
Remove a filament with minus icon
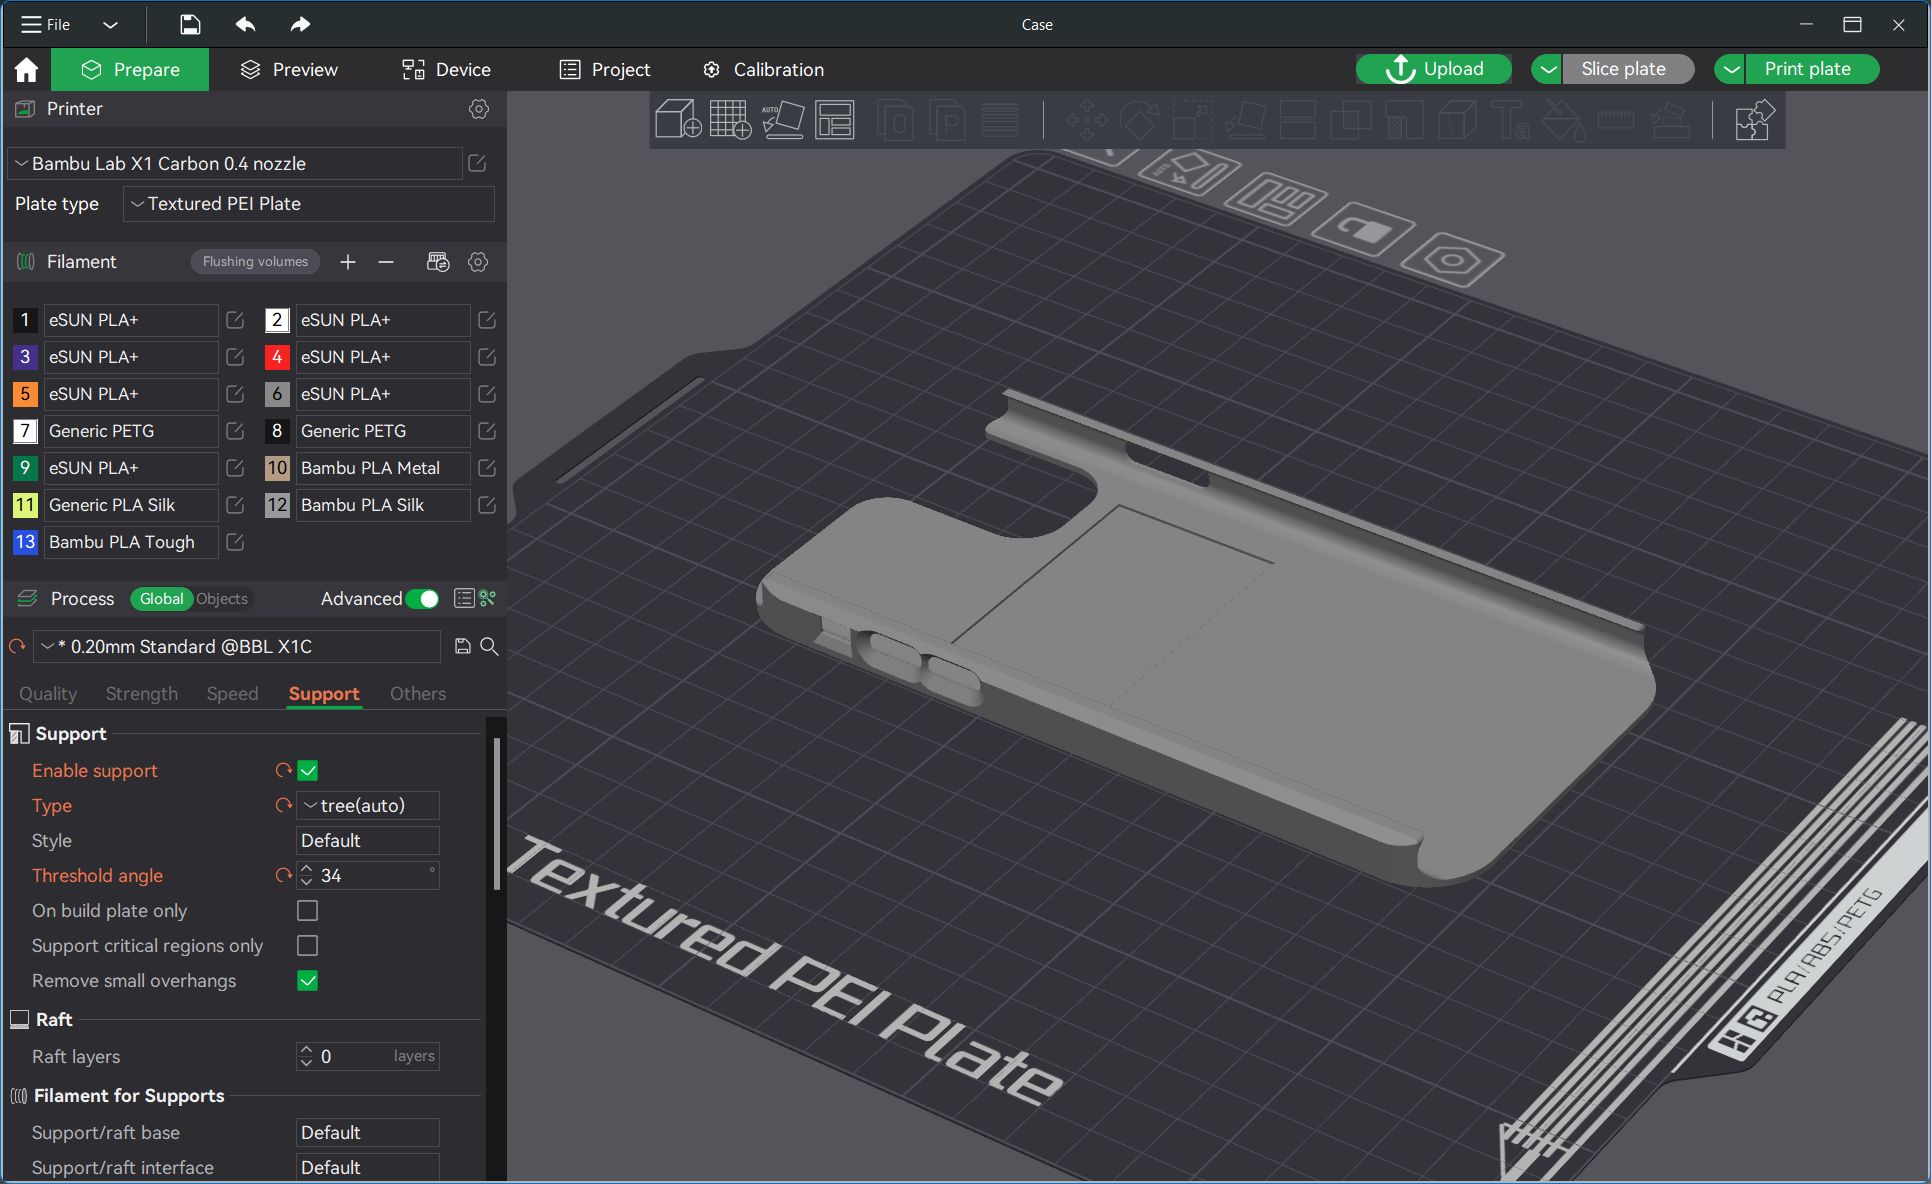coord(386,262)
